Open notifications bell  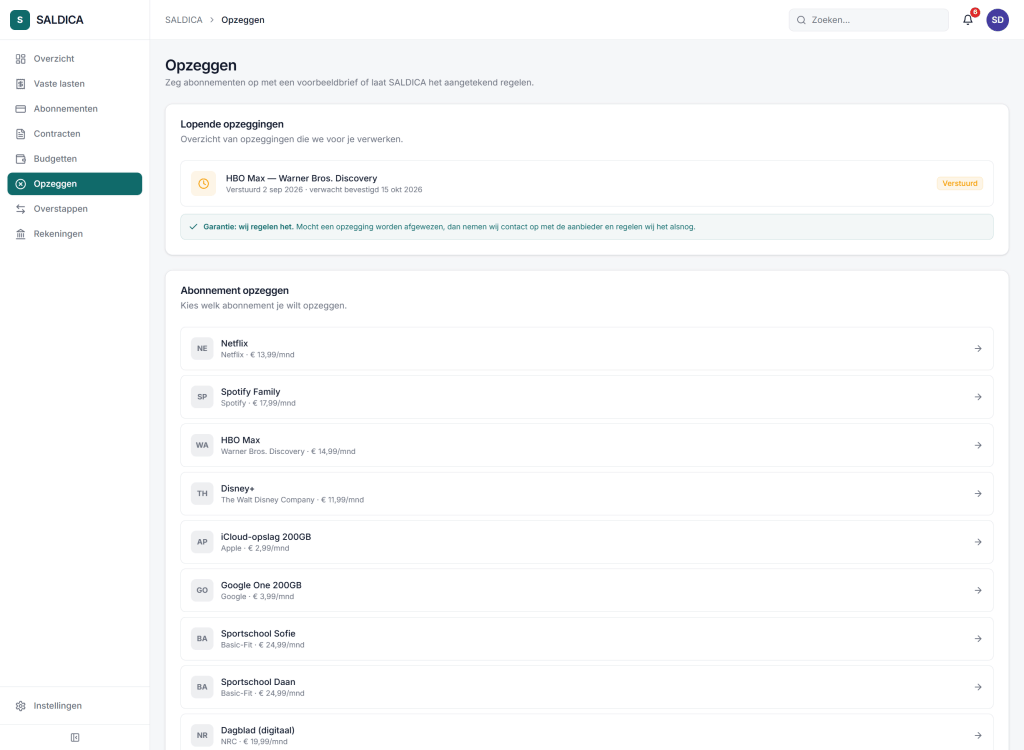[968, 20]
